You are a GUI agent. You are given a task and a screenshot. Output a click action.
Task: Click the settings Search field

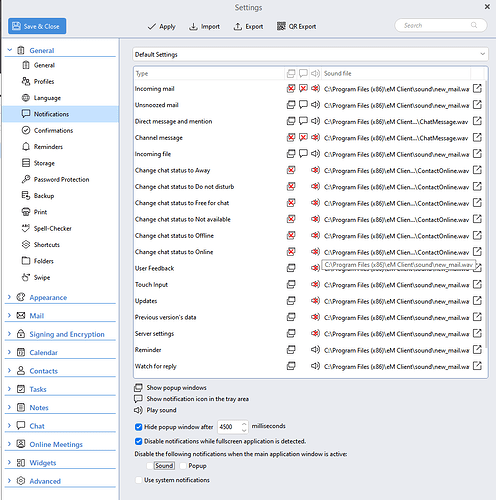coord(441,25)
